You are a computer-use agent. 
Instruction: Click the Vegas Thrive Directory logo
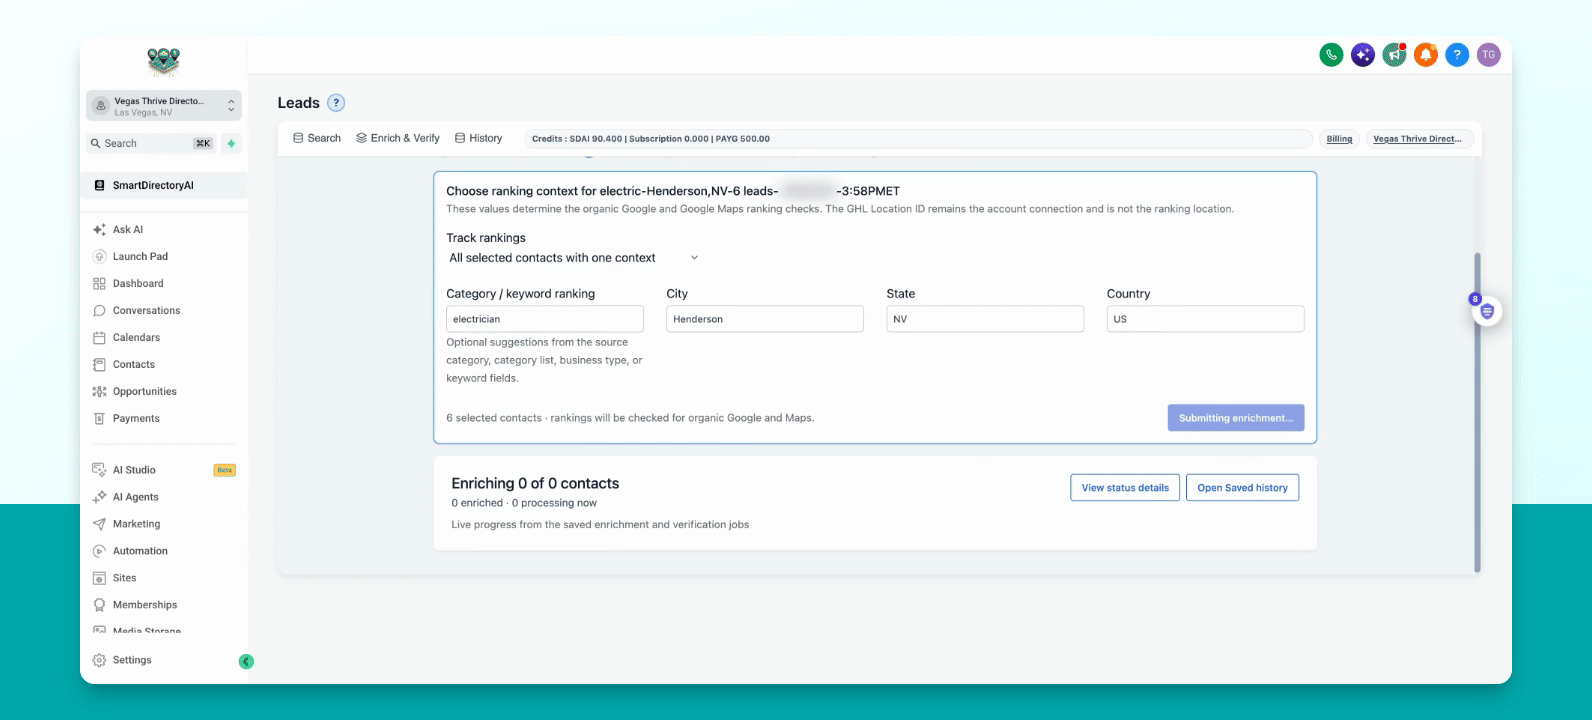163,62
